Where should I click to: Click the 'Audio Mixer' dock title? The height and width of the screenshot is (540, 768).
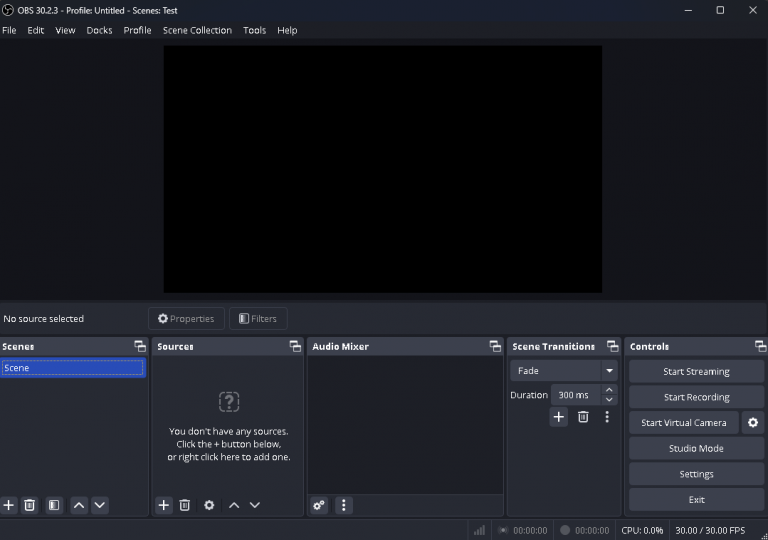coord(340,346)
